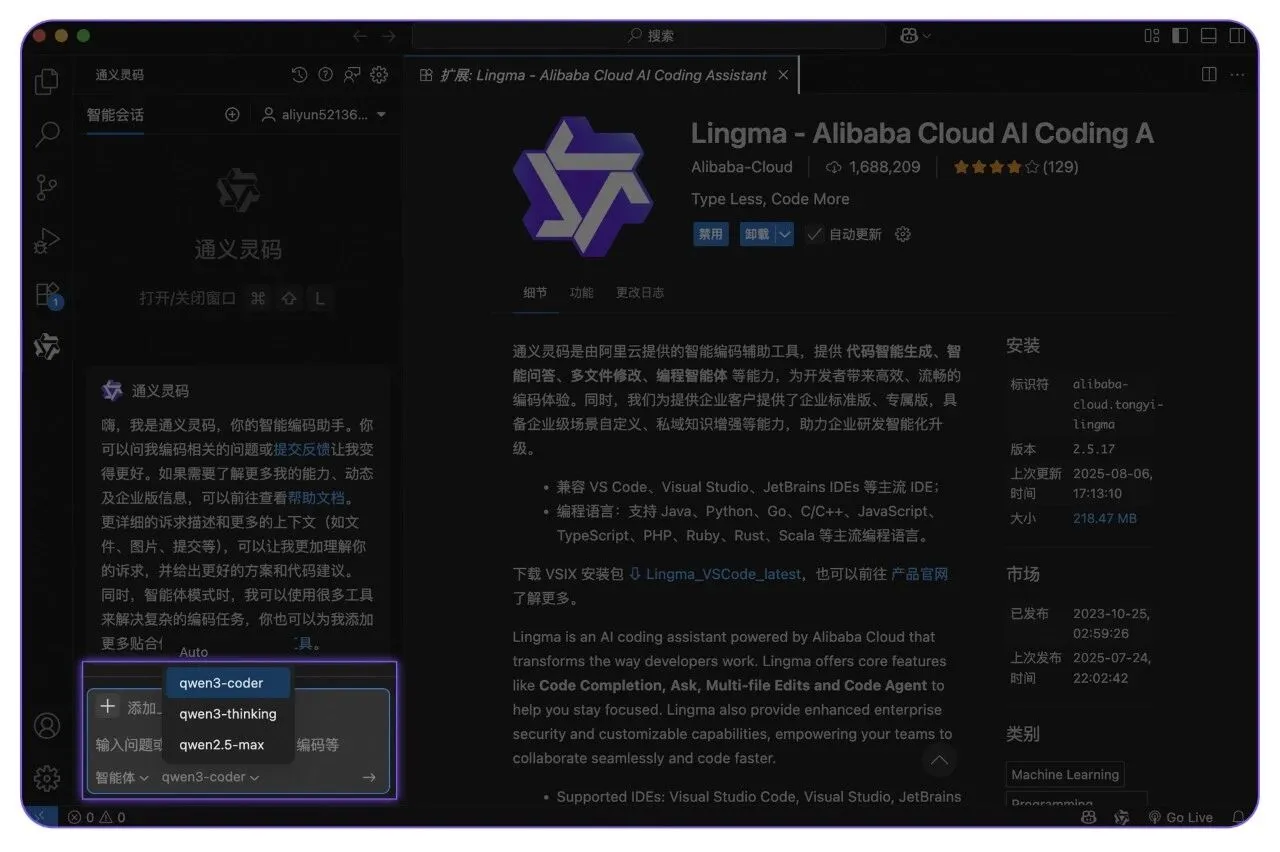Screen dimensions: 1280x852
Task: Open the 218.47 MB size link
Action: [1105, 518]
